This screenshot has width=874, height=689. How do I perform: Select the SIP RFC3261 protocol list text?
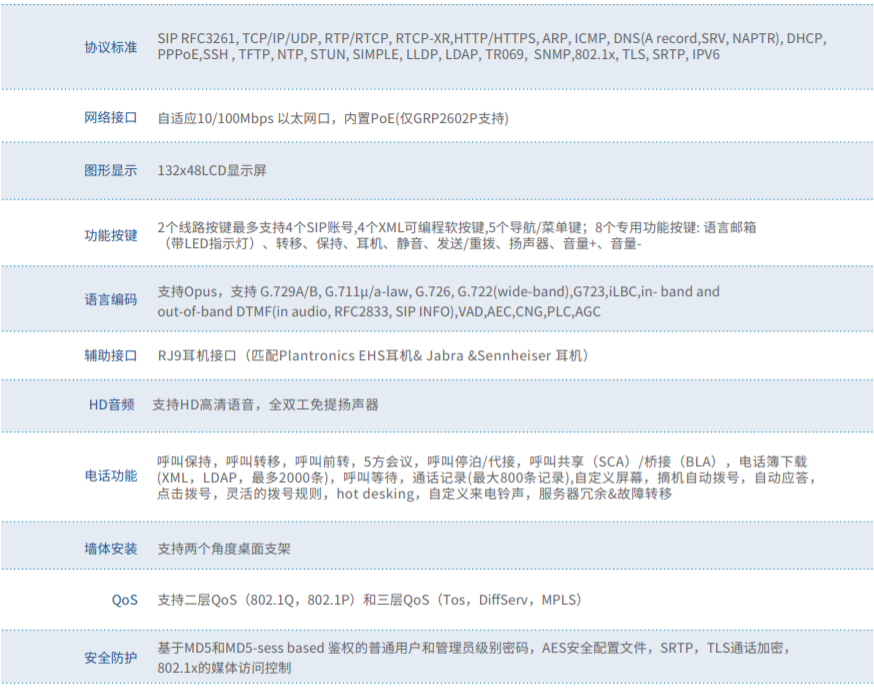491,47
